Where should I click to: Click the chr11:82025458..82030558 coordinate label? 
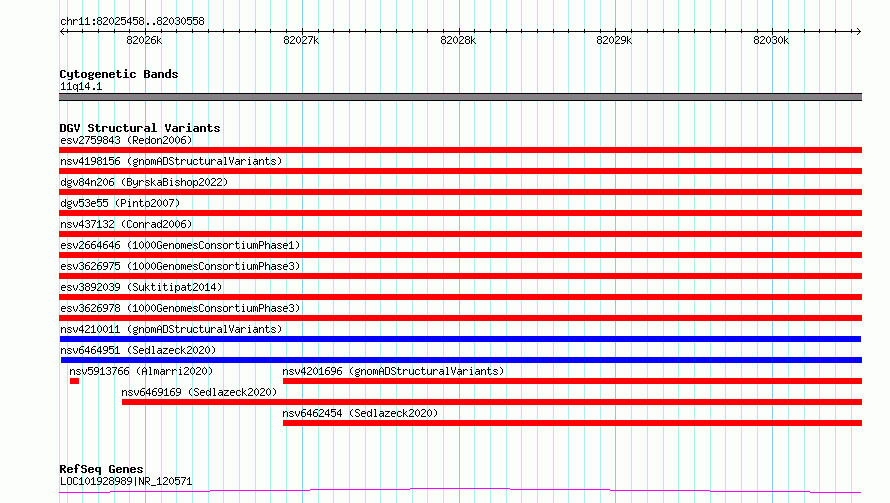pos(132,21)
